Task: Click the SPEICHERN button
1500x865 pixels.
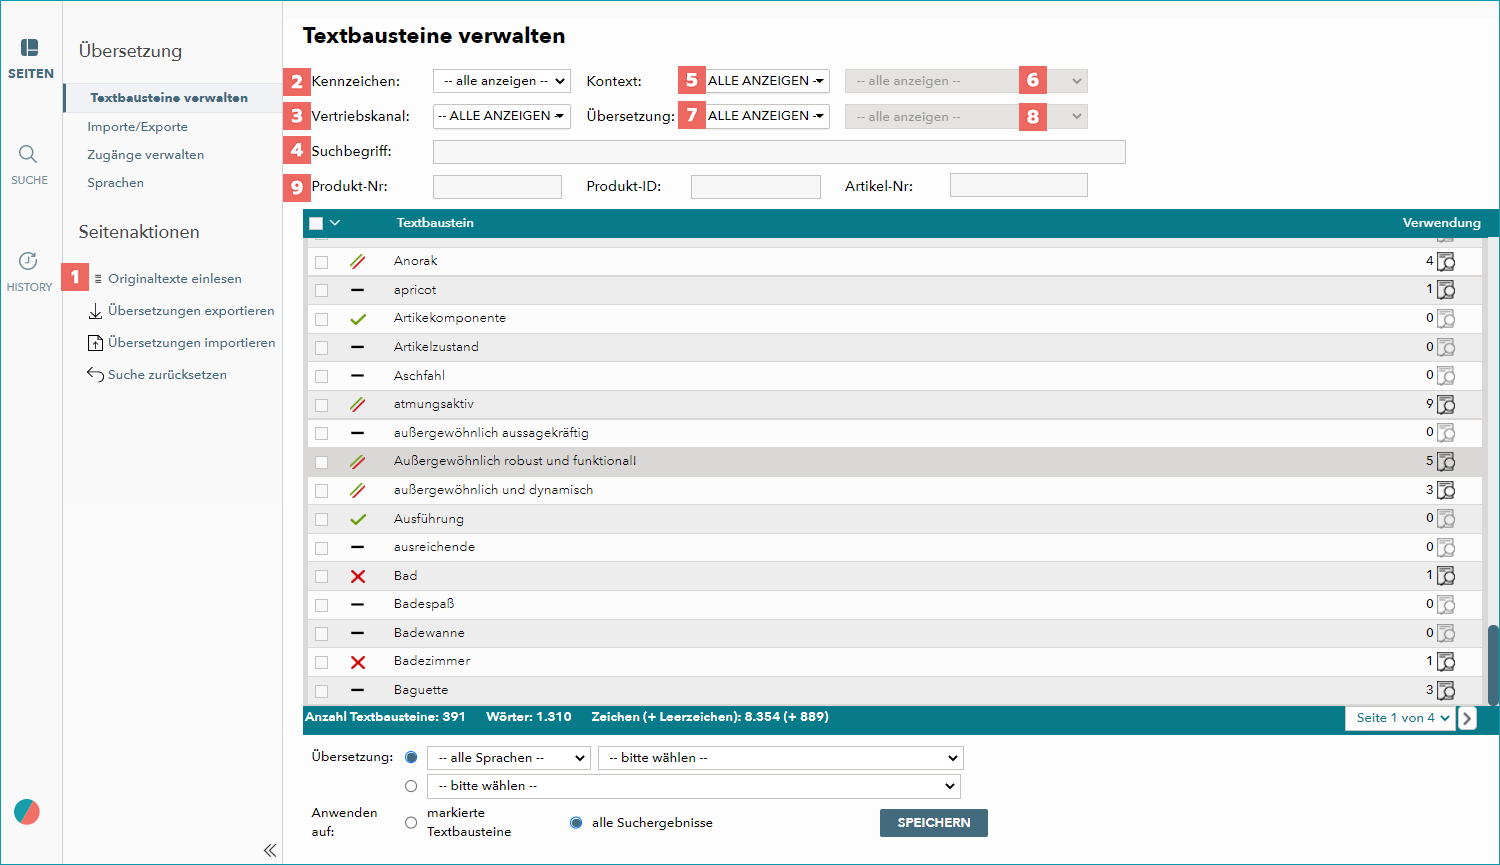Action: tap(934, 823)
